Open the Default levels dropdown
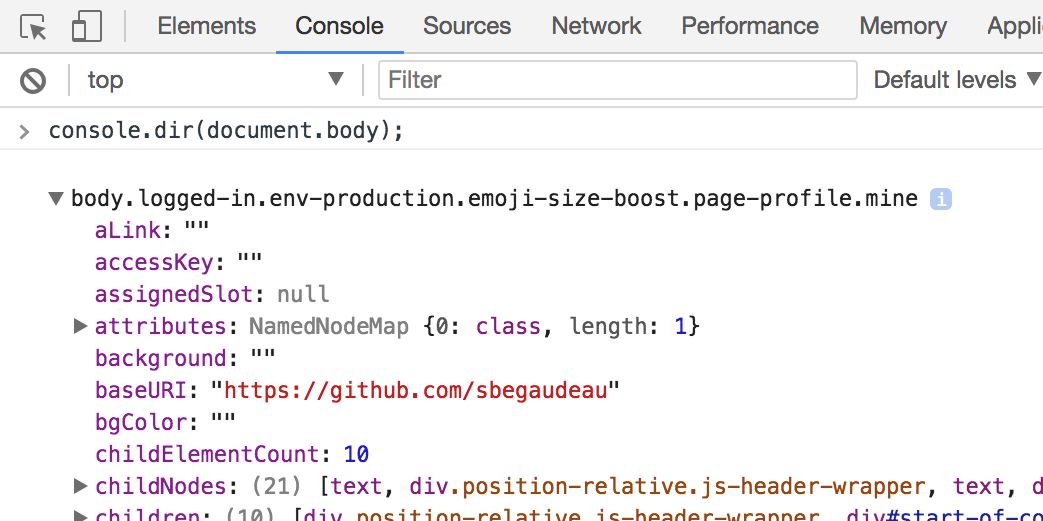 tap(957, 81)
